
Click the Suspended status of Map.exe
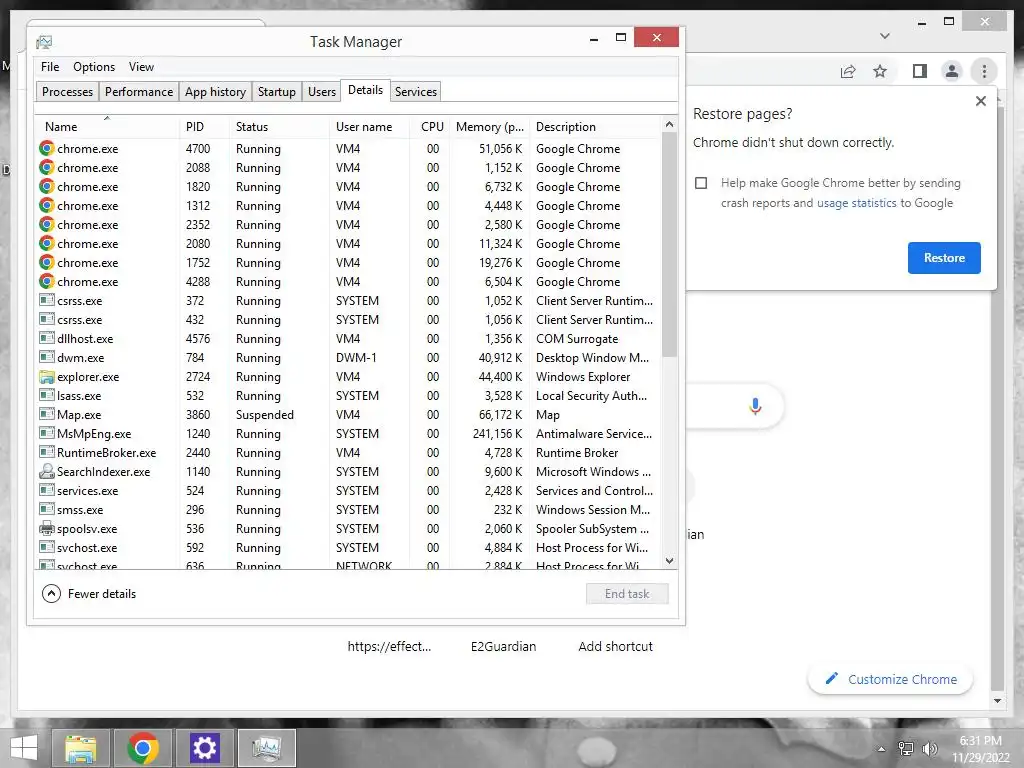264,415
